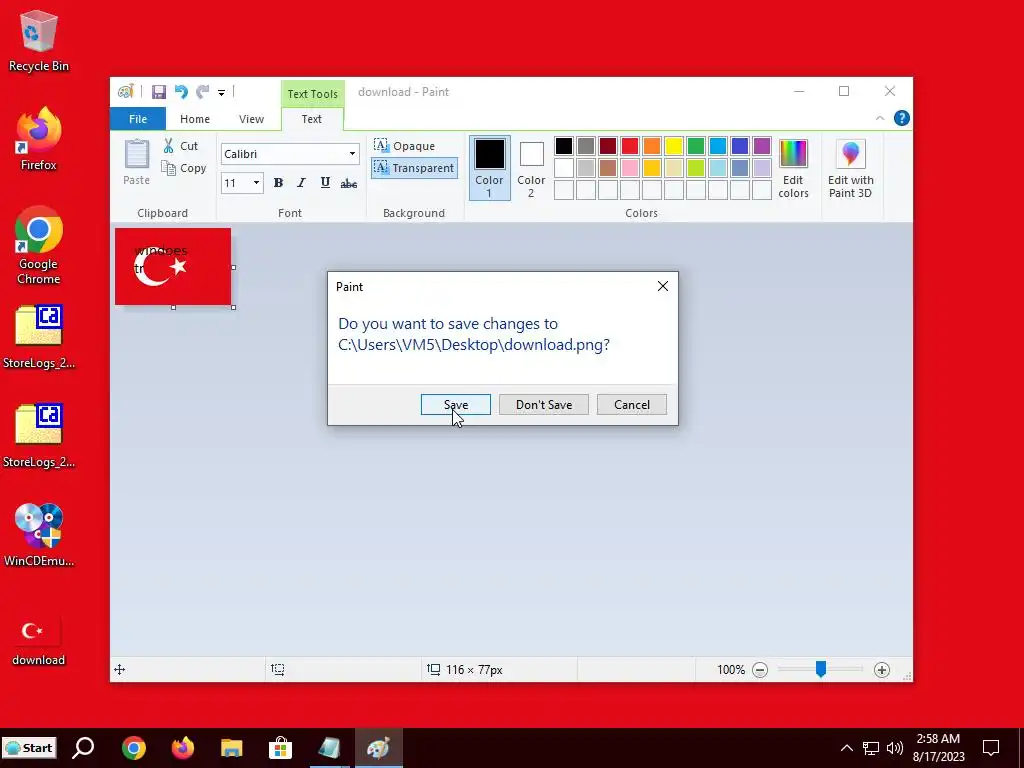Select Color 2 background box
The height and width of the screenshot is (768, 1024).
point(531,167)
